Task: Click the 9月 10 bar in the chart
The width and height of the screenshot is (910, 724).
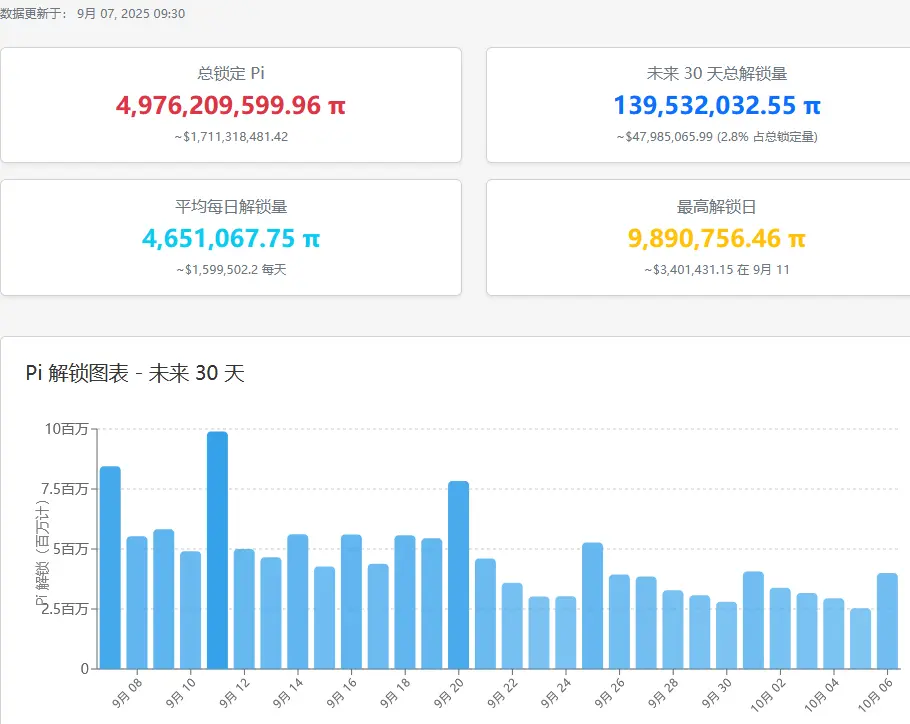Action: point(190,610)
